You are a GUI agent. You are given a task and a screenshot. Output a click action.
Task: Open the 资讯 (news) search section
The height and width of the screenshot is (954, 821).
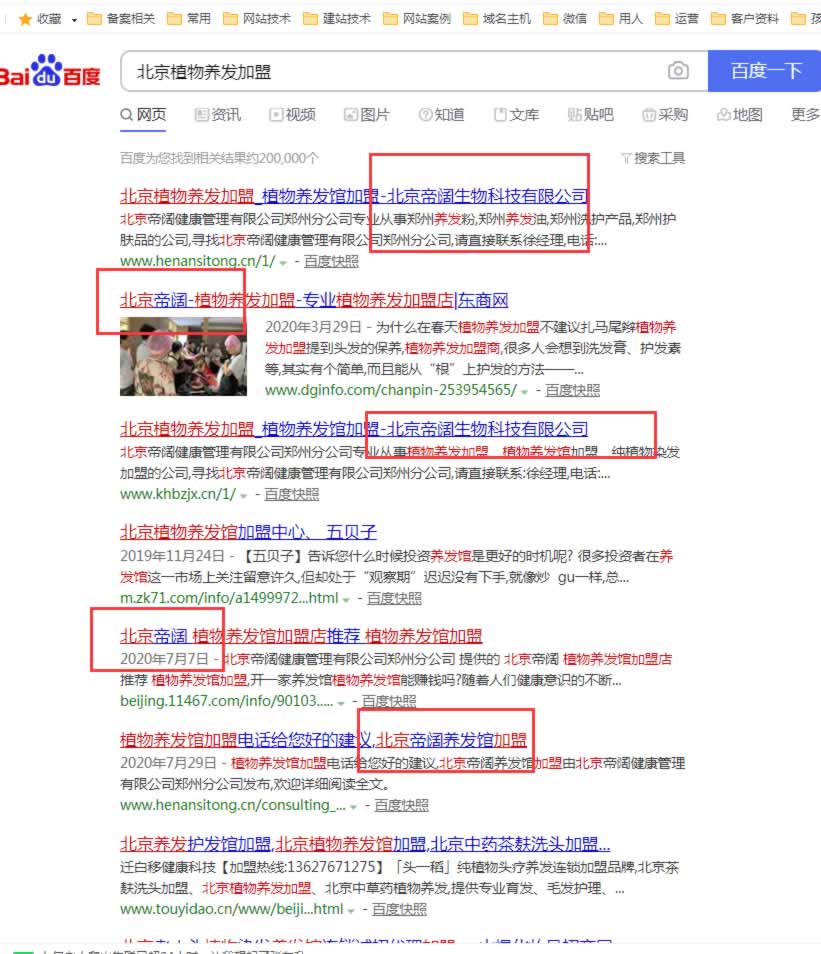click(226, 114)
